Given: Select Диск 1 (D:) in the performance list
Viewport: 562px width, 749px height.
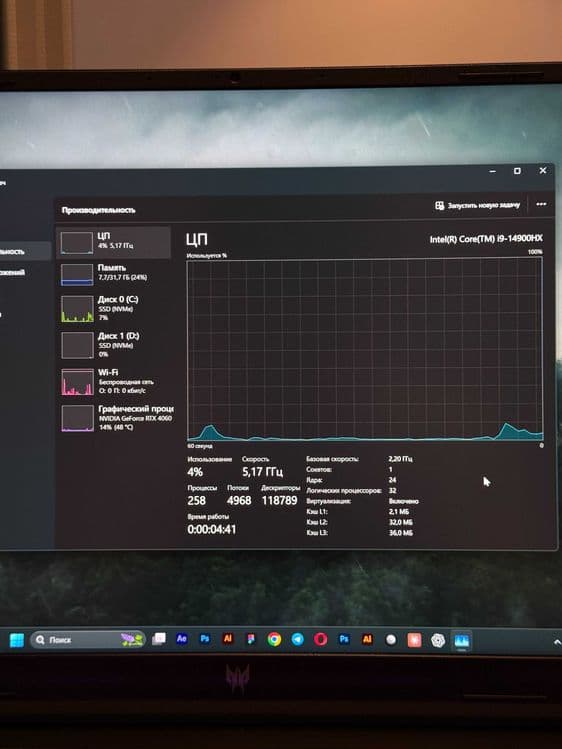Looking at the screenshot, I should click(x=114, y=345).
